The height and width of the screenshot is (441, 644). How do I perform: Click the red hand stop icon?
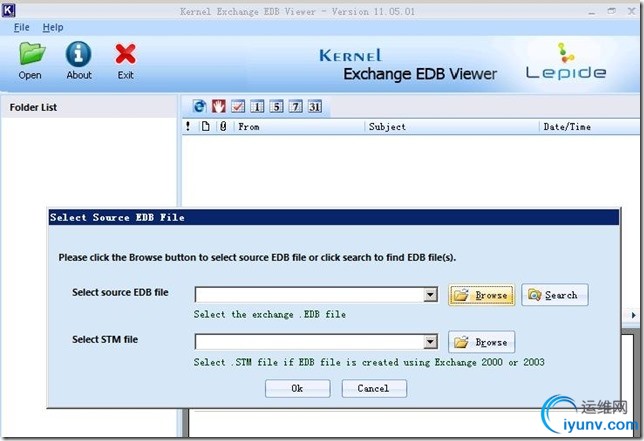coord(218,106)
